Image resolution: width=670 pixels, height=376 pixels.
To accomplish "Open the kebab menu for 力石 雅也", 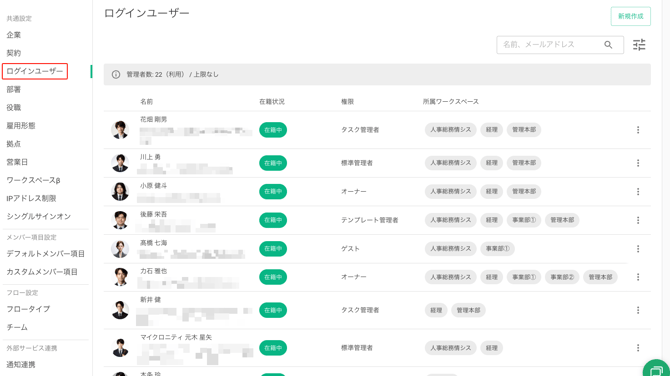I will 638,277.
